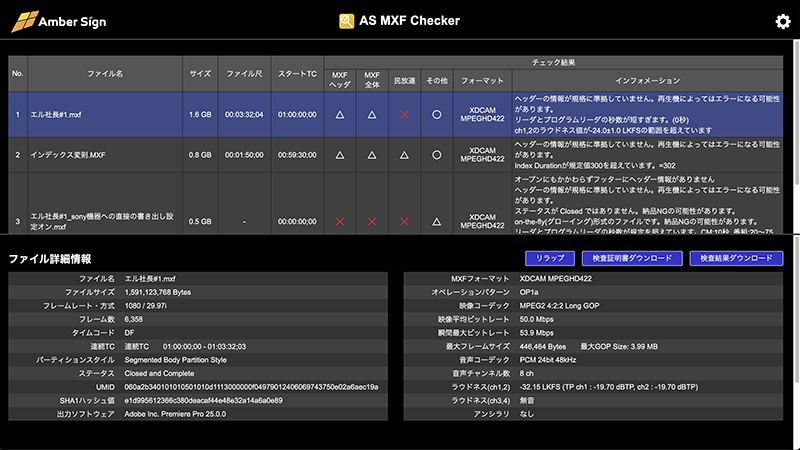The width and height of the screenshot is (800, 450).
Task: Click audio channel value 8 ch
Action: pos(527,373)
